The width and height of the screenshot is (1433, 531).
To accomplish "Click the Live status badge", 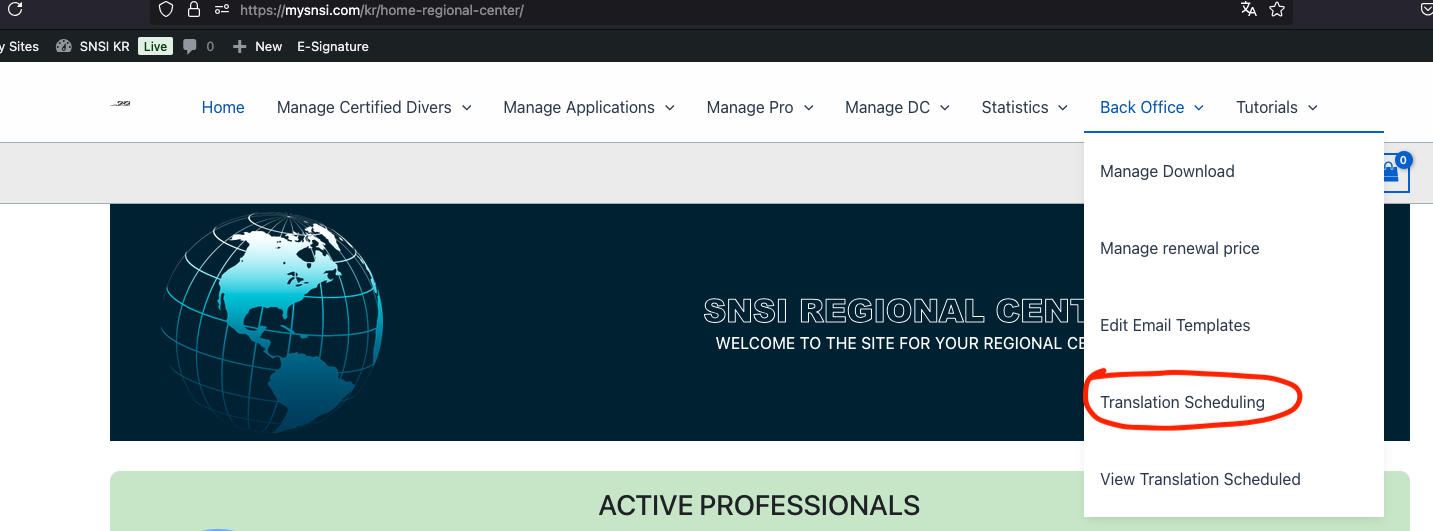I will [155, 46].
